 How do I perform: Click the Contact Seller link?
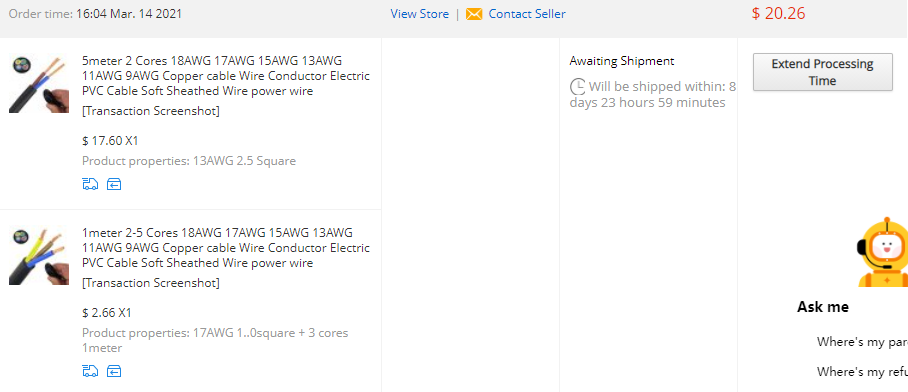pos(527,14)
